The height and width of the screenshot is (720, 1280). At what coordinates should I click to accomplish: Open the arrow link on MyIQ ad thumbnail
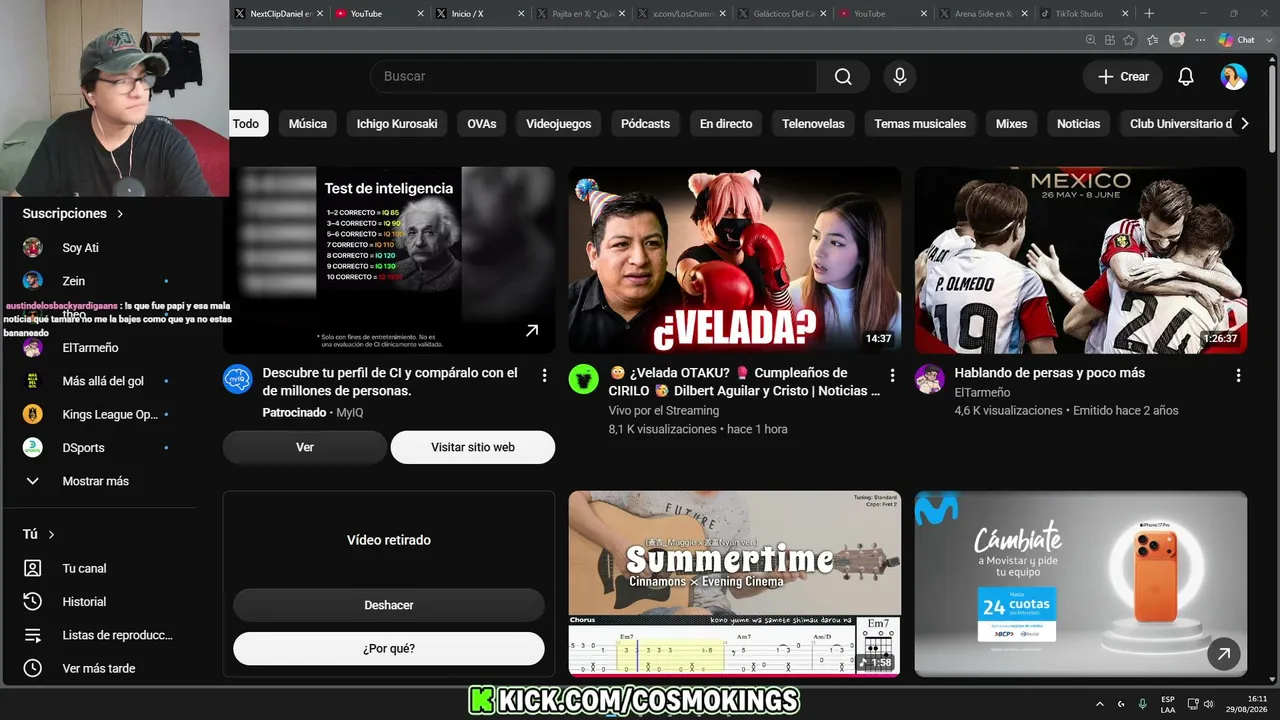[532, 330]
